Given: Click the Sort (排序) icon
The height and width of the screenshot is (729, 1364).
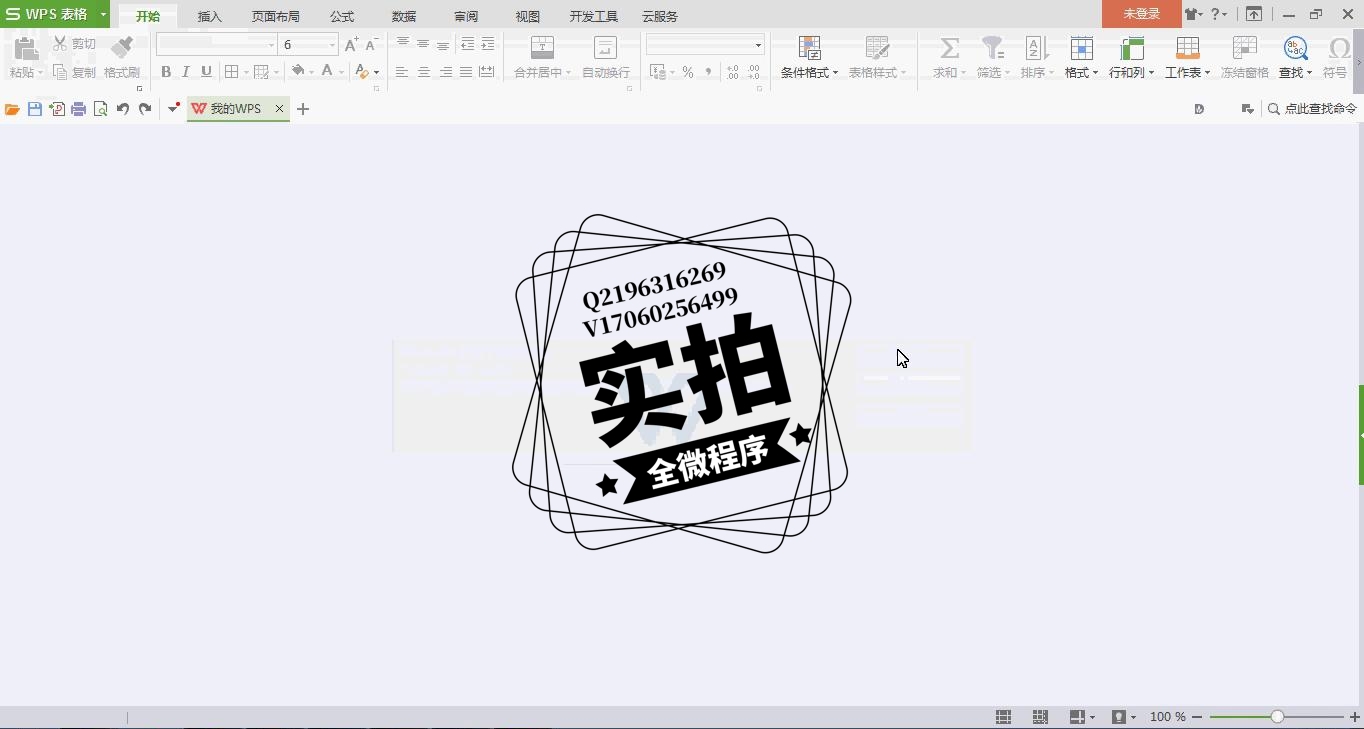Looking at the screenshot, I should click(1036, 47).
